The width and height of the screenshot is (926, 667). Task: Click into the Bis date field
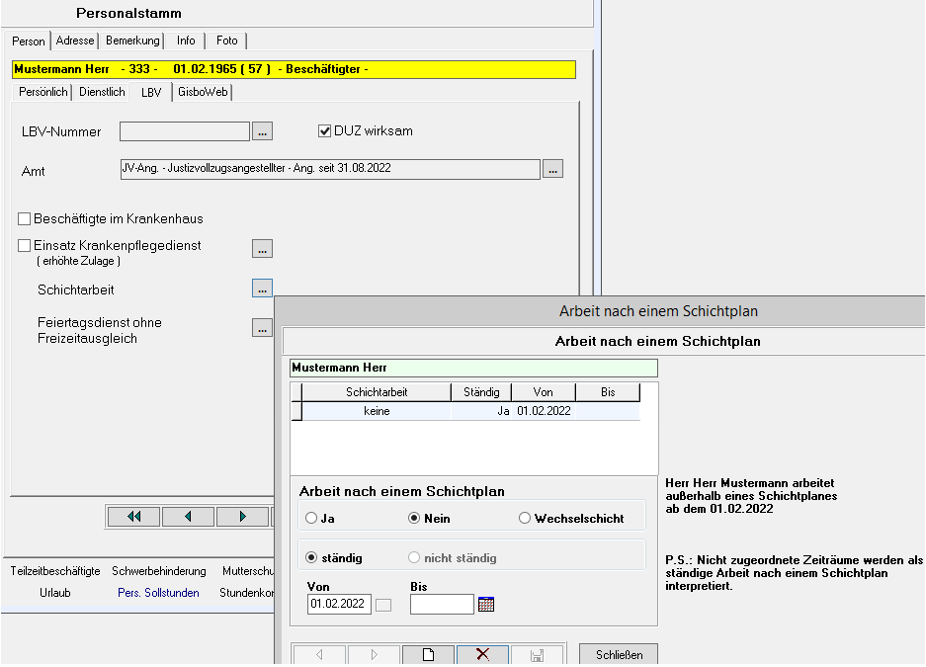442,604
